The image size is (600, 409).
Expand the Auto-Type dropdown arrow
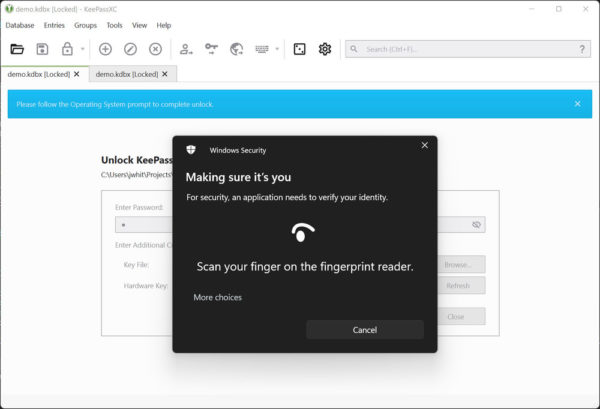click(x=277, y=49)
